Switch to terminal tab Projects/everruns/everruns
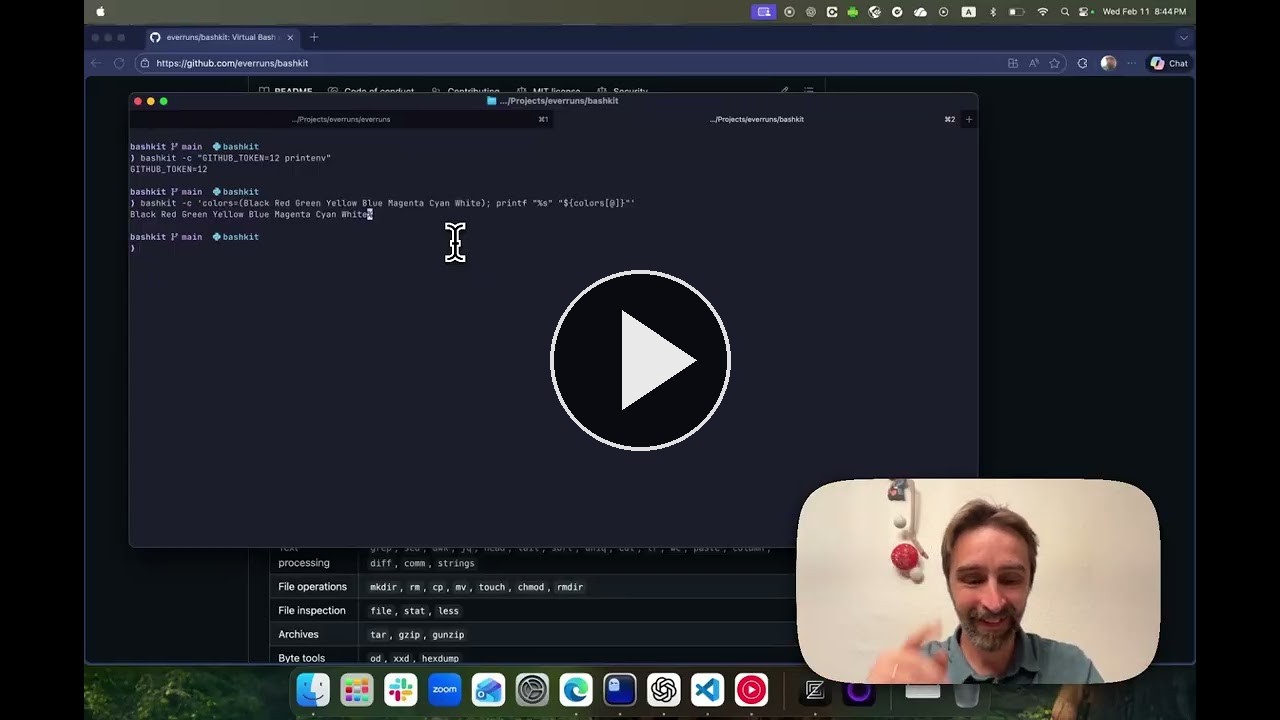 coord(341,119)
